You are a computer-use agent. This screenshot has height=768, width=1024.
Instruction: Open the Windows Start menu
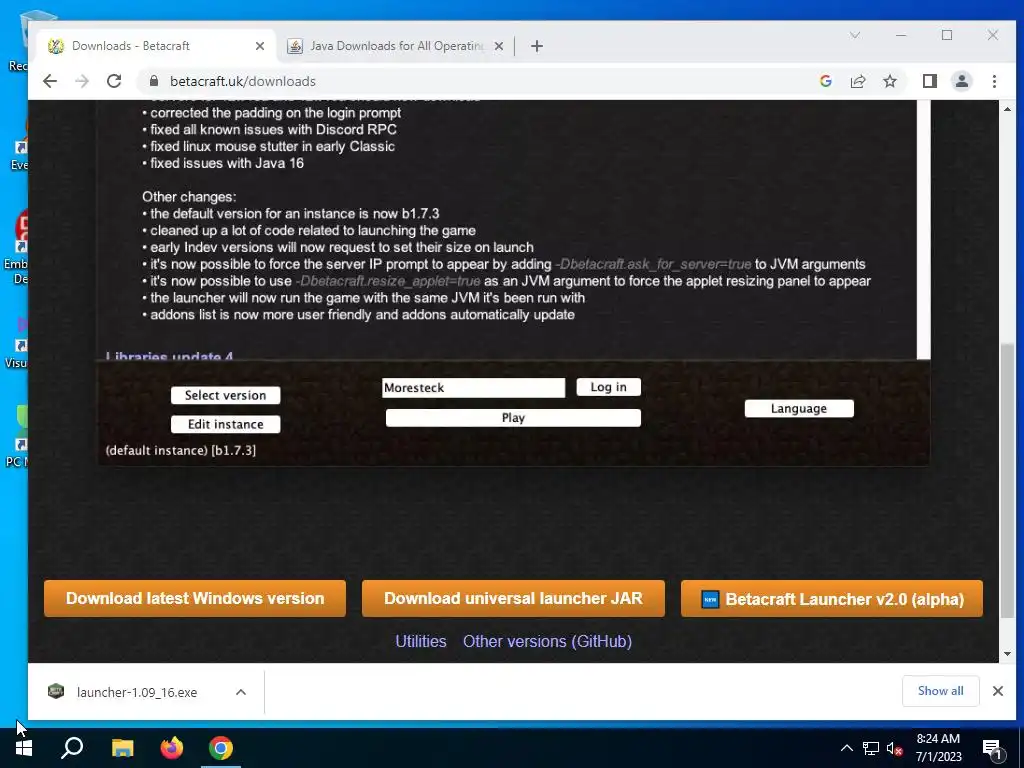[24, 748]
